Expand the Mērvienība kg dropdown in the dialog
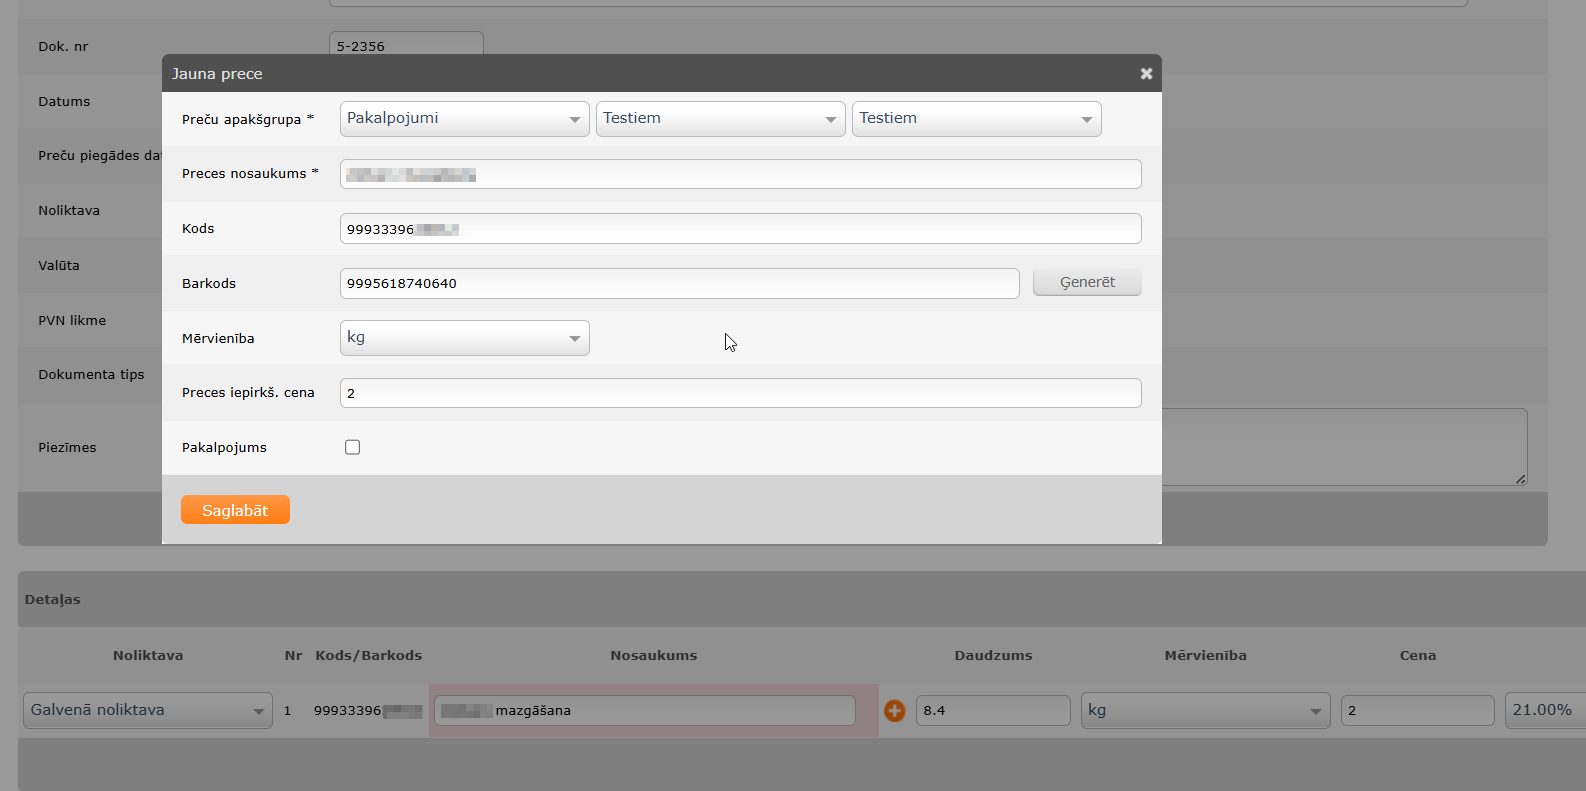1586x791 pixels. 465,338
